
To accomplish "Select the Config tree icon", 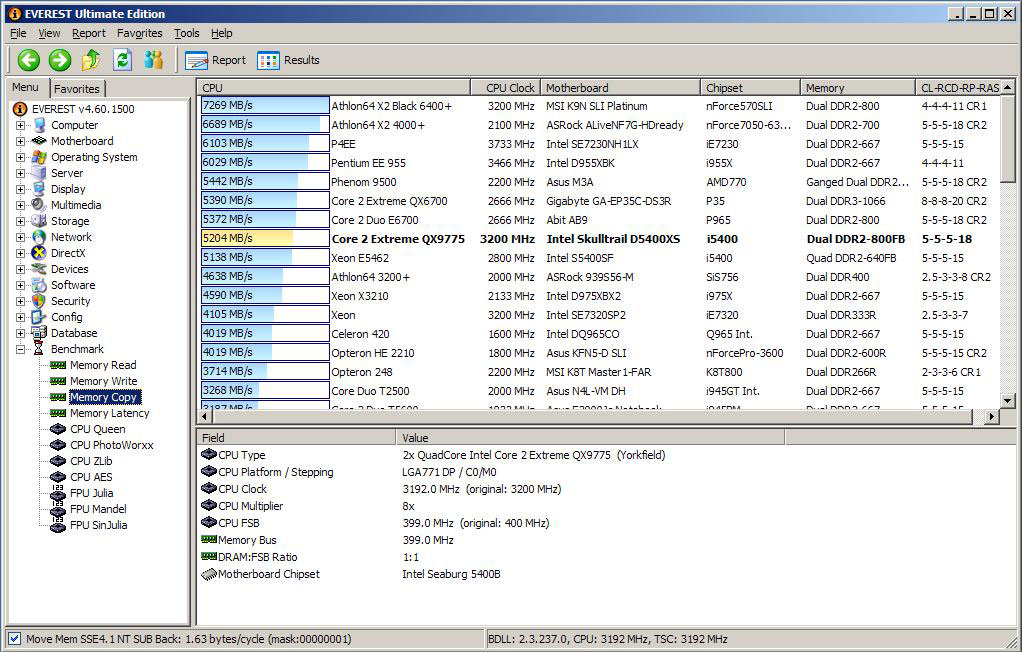I will click(x=39, y=317).
